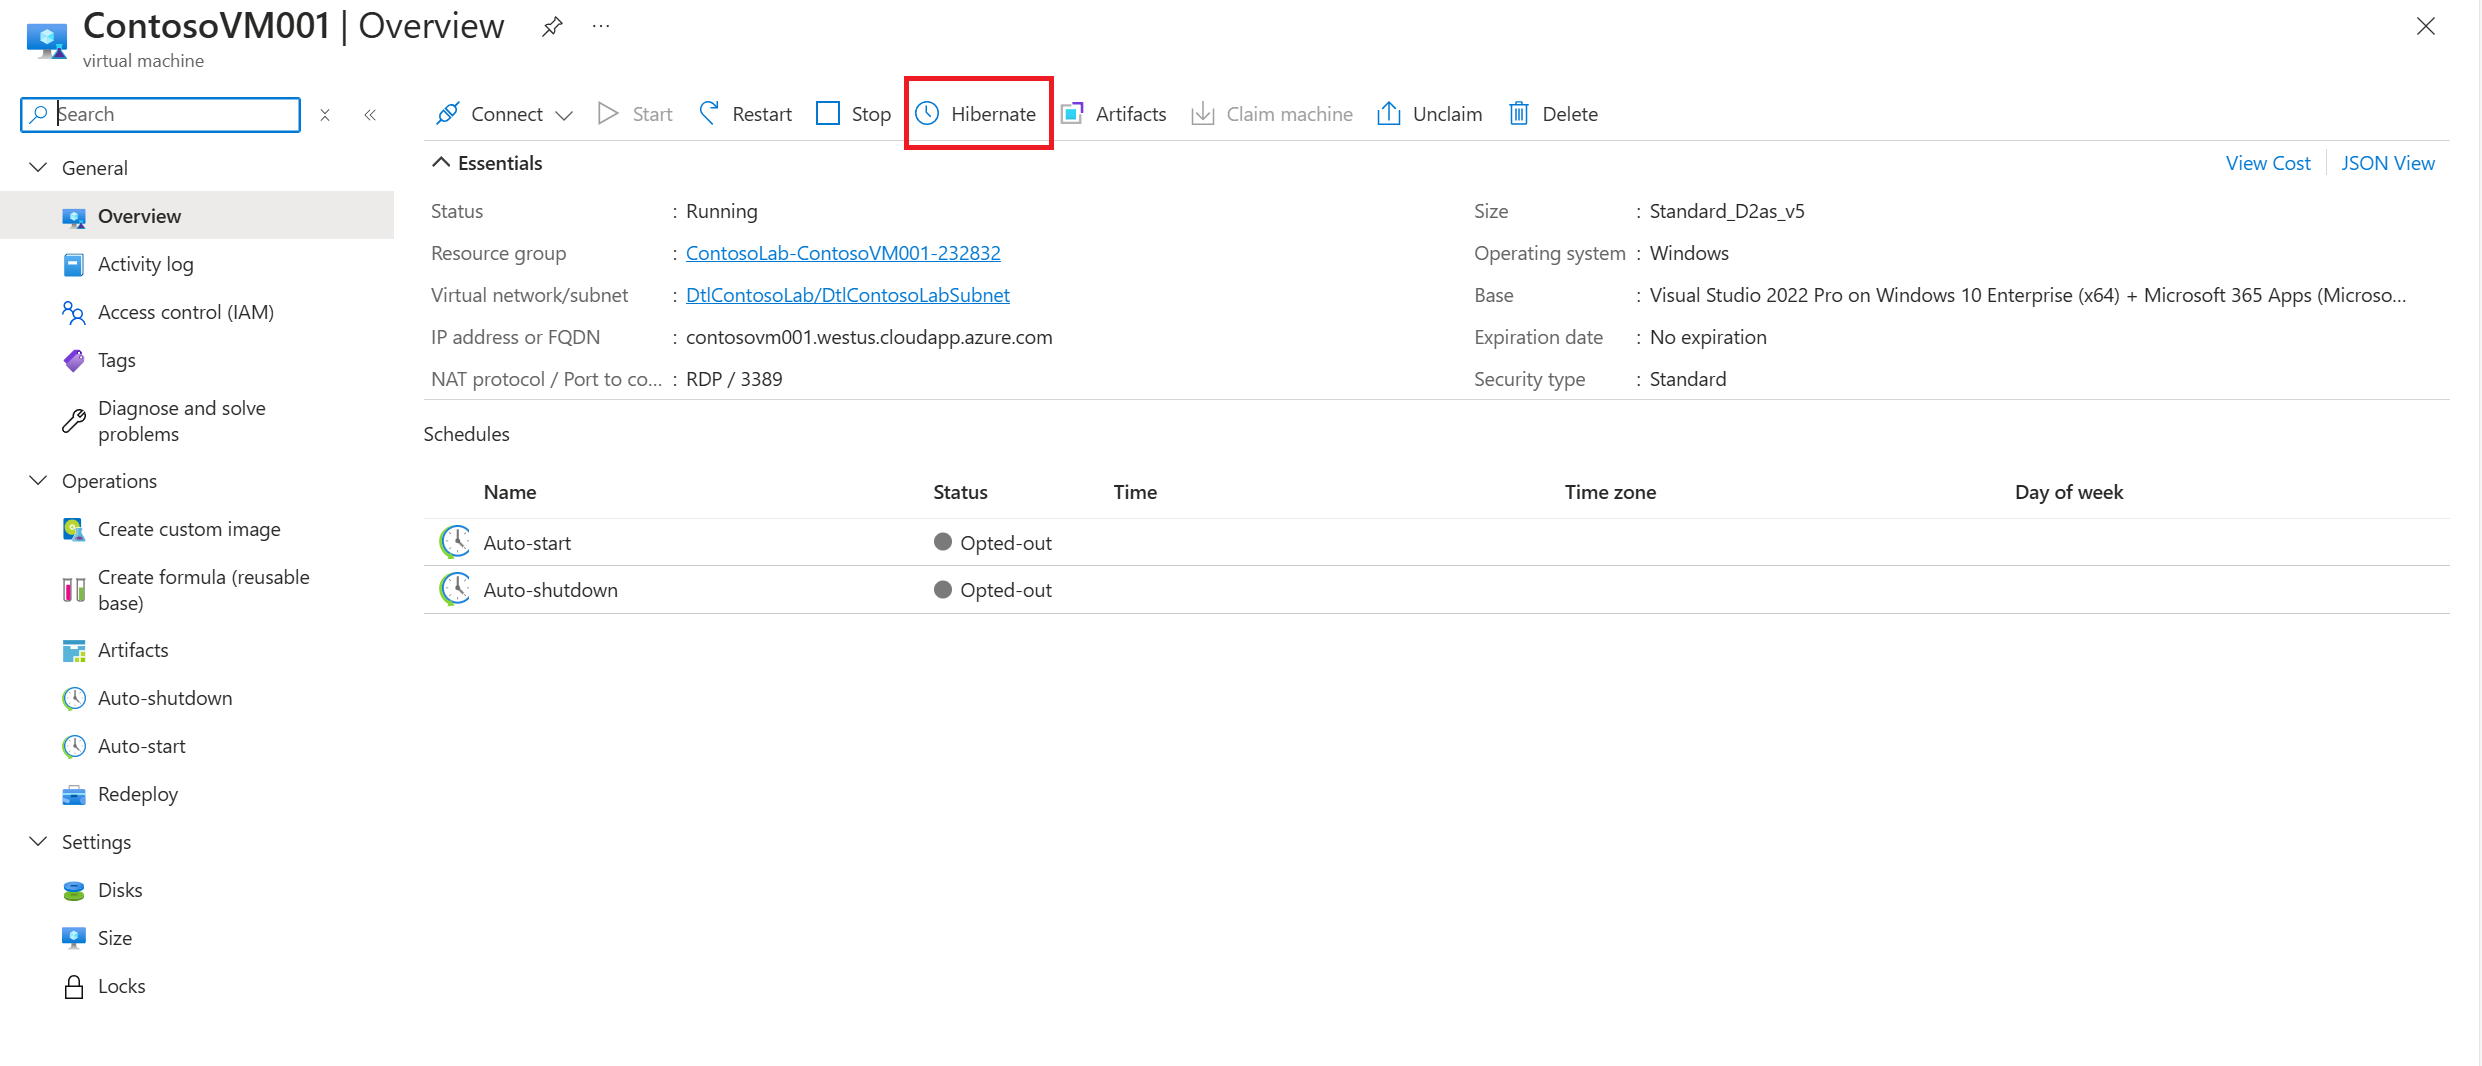Image resolution: width=2482 pixels, height=1066 pixels.
Task: Hibernate the virtual machine
Action: coord(976,114)
